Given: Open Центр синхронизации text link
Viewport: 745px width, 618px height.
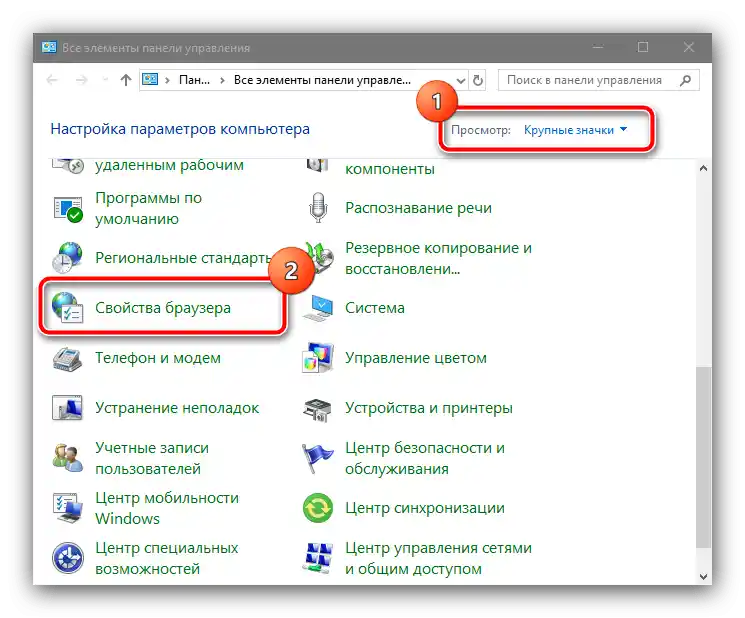Looking at the screenshot, I should (425, 508).
